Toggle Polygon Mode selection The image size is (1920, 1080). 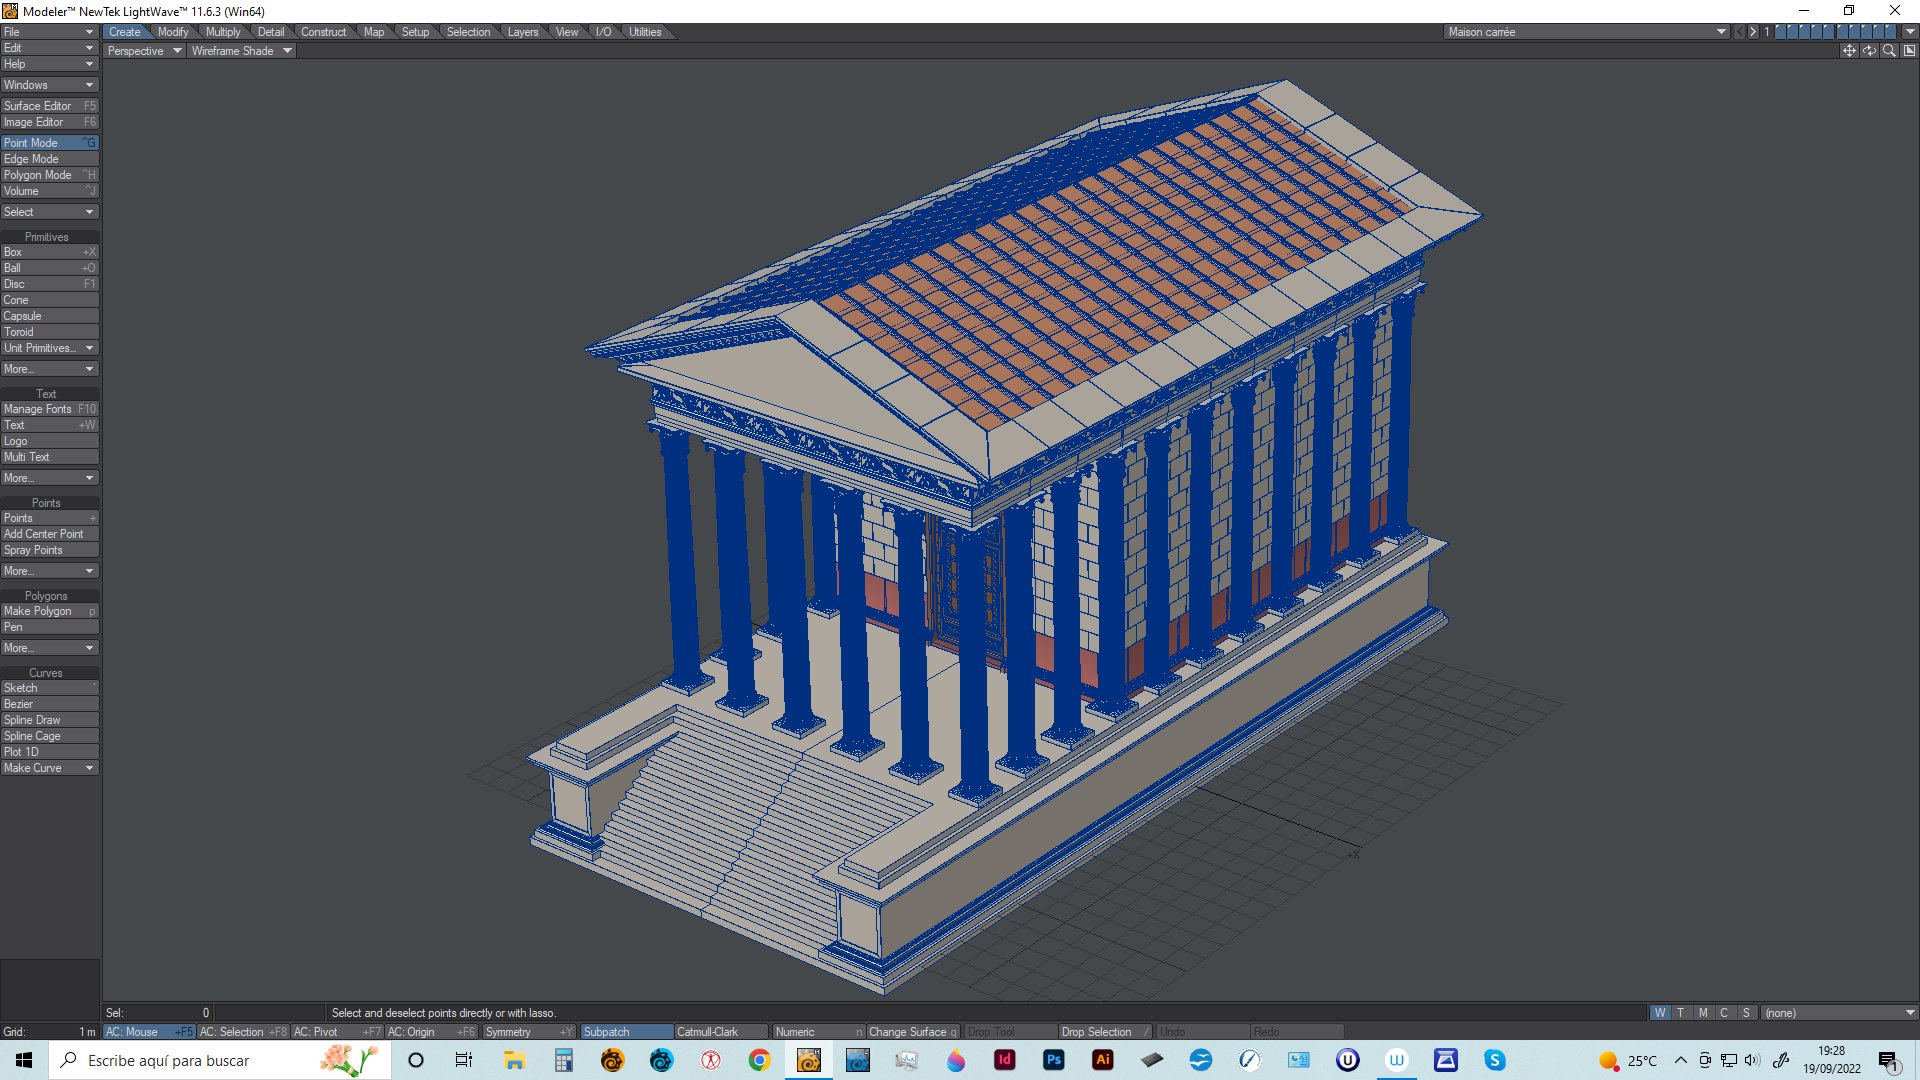click(49, 175)
